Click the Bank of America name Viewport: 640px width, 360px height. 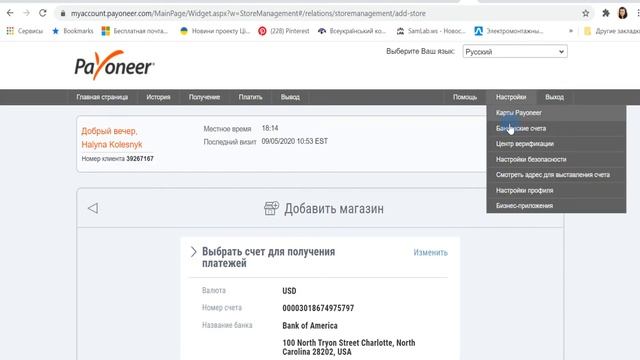[x=310, y=326]
